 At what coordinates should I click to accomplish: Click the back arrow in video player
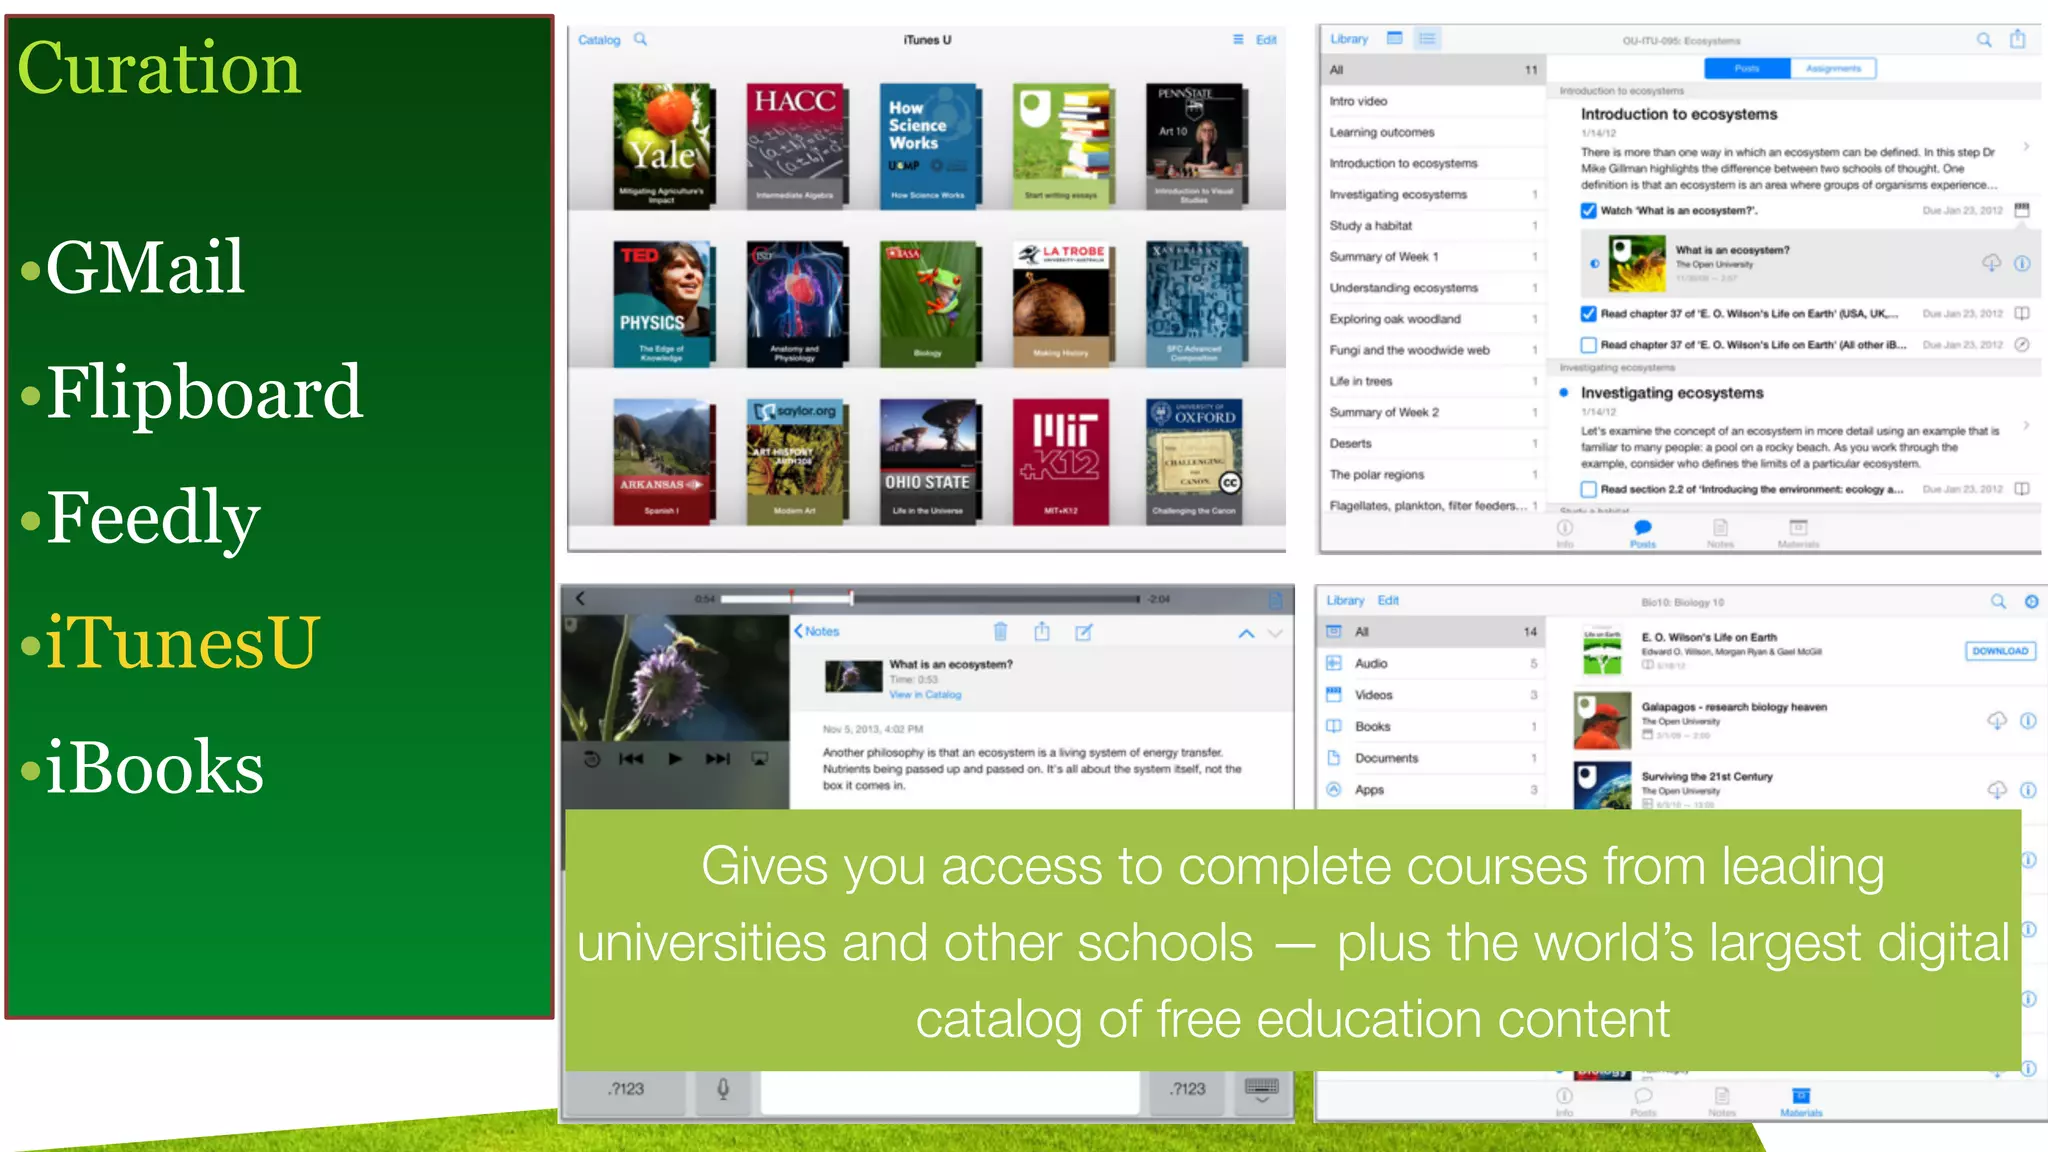tap(580, 598)
